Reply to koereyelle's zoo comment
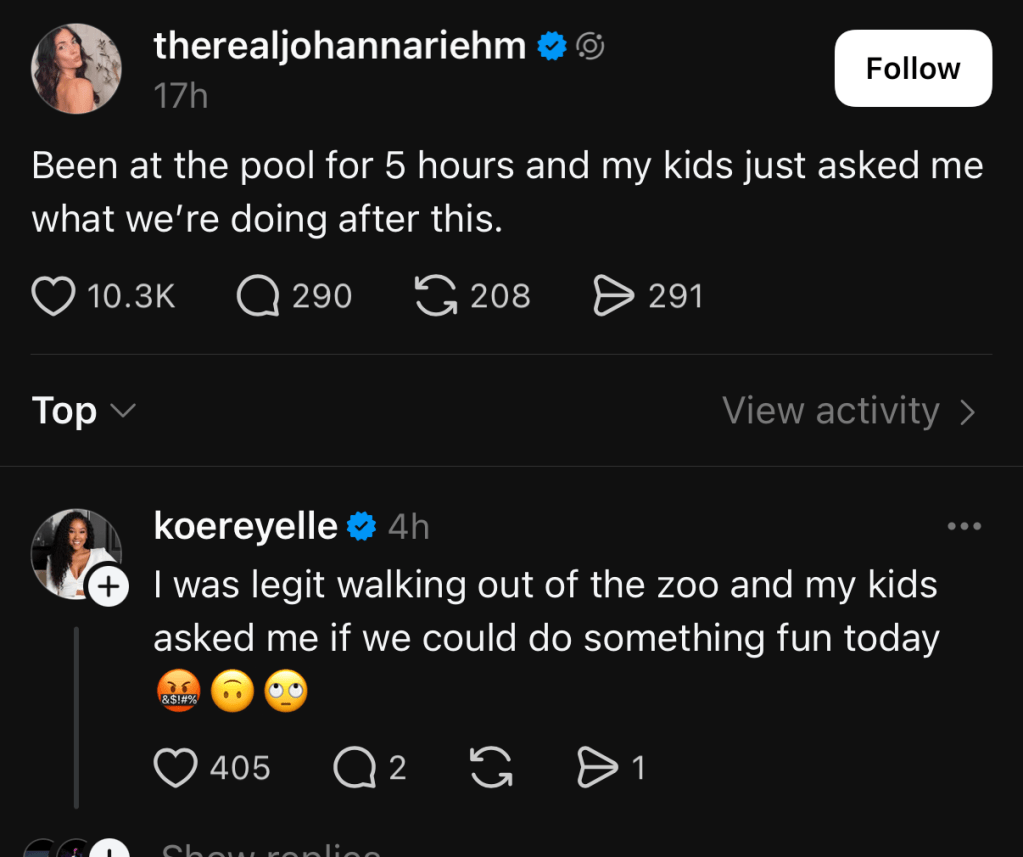The width and height of the screenshot is (1023, 857). 352,767
